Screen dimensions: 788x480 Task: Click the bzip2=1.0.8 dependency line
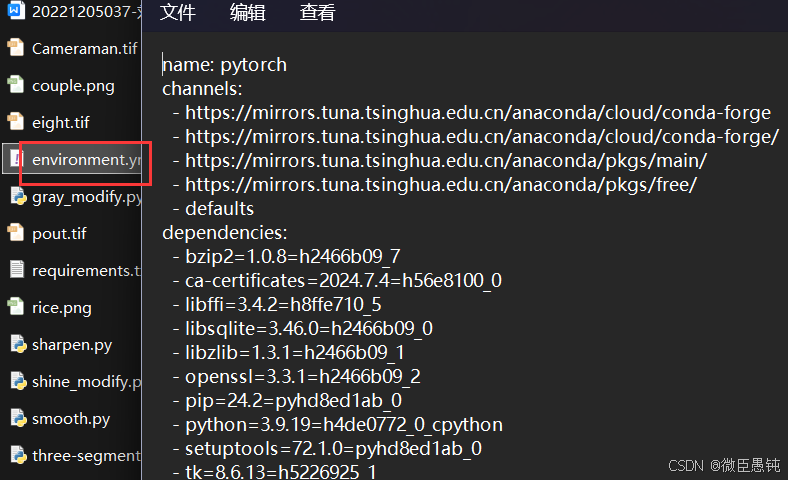[x=286, y=257]
